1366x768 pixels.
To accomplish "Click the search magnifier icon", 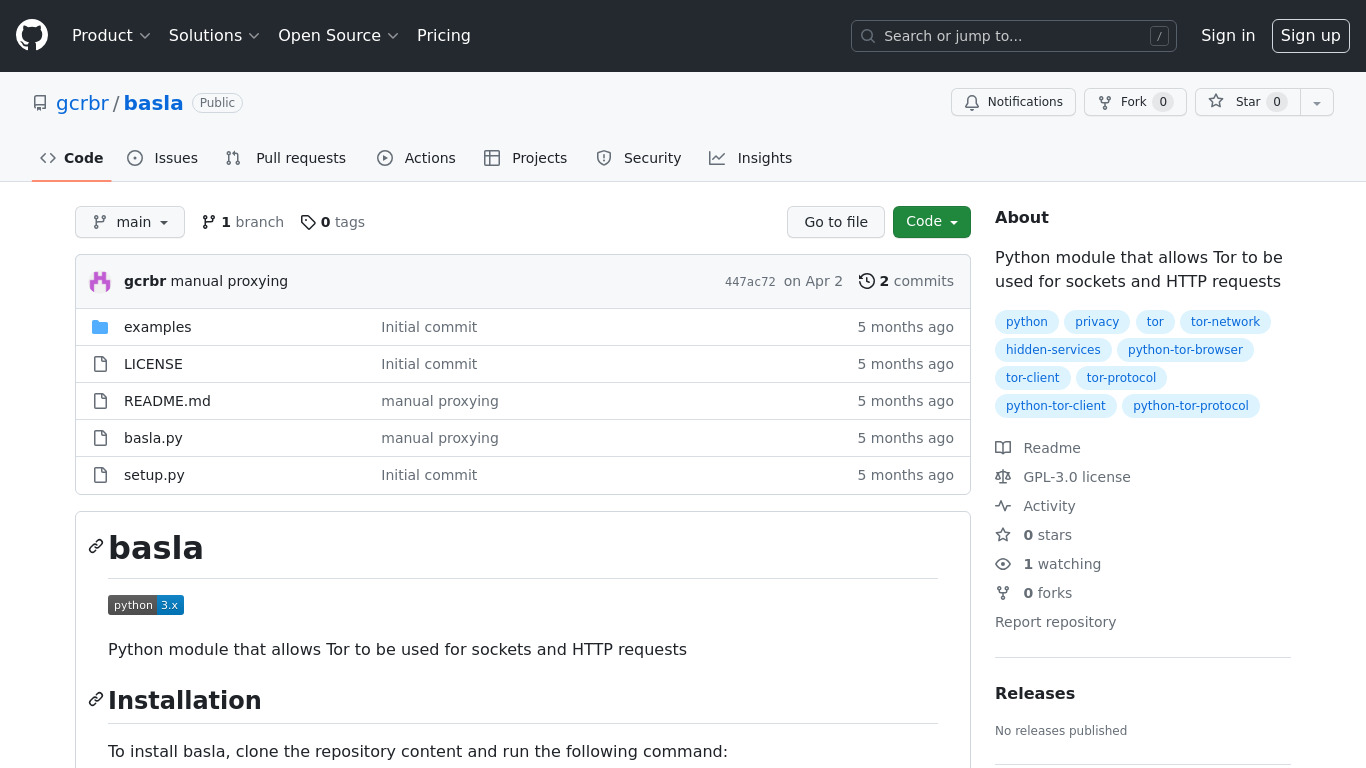I will point(868,36).
